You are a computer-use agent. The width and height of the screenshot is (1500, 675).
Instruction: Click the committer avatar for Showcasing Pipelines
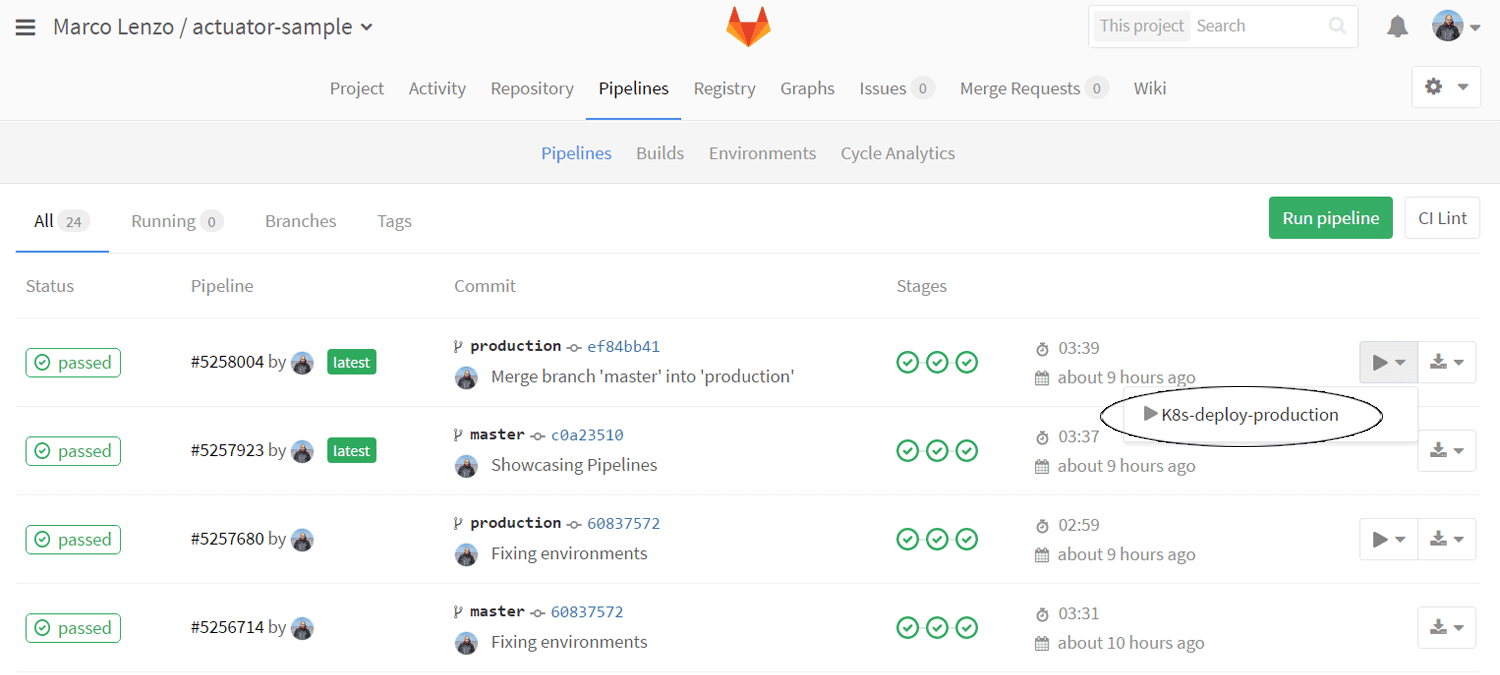point(466,465)
